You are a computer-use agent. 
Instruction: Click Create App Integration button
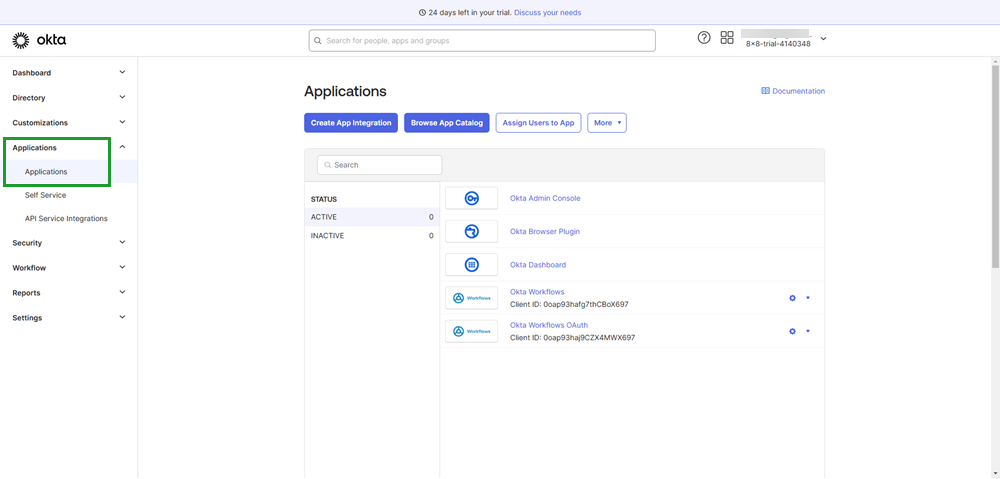tap(351, 123)
